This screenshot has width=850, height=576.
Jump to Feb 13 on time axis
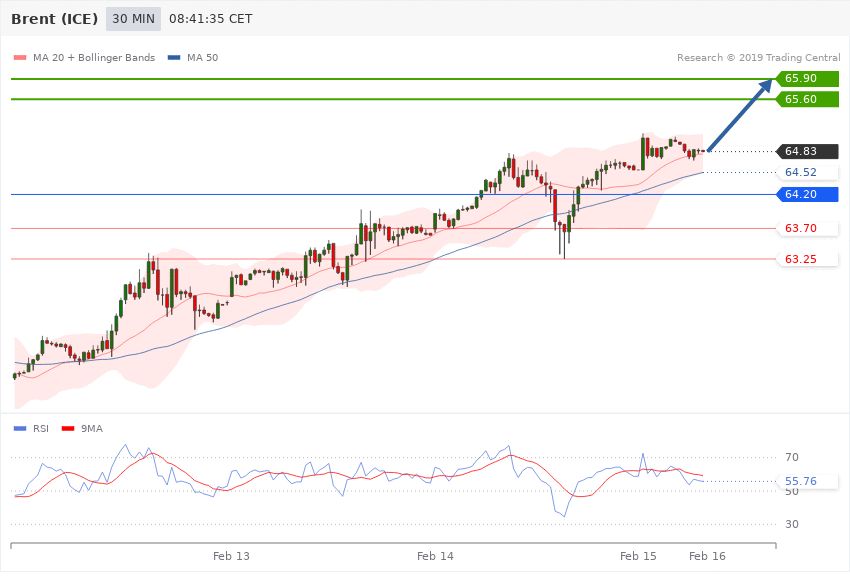[231, 555]
